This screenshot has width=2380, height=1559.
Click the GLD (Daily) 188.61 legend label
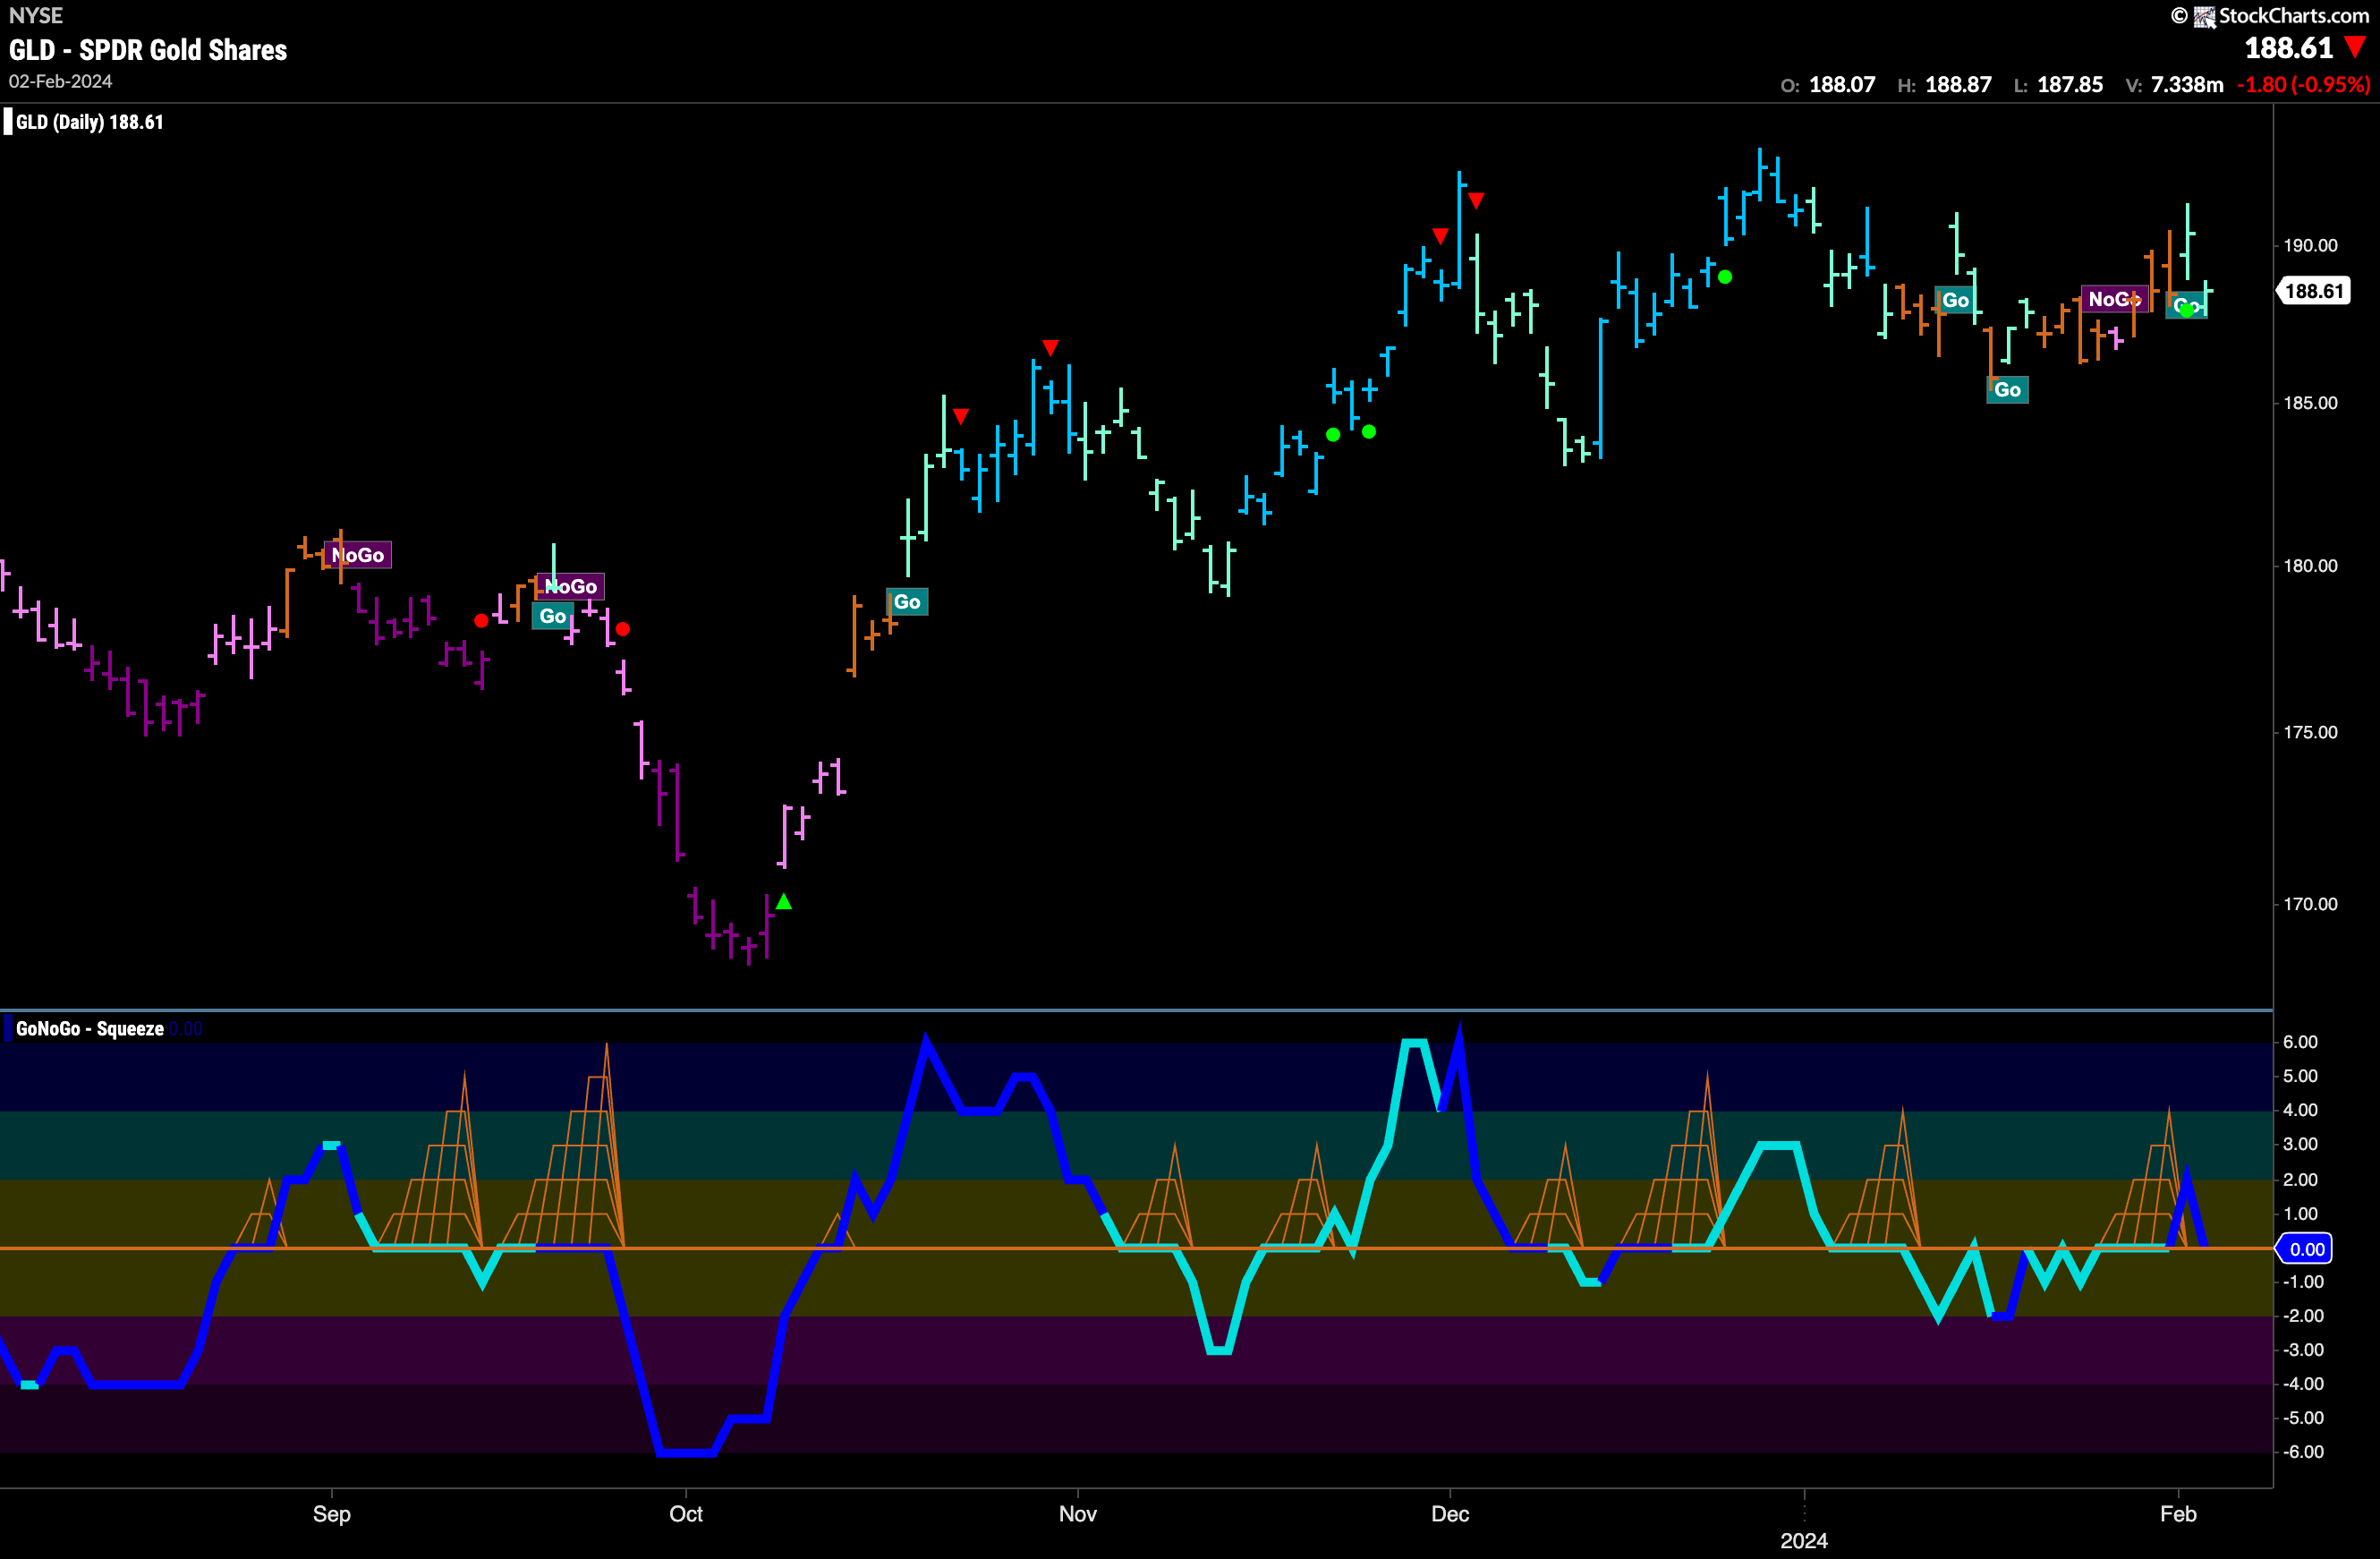tap(89, 122)
